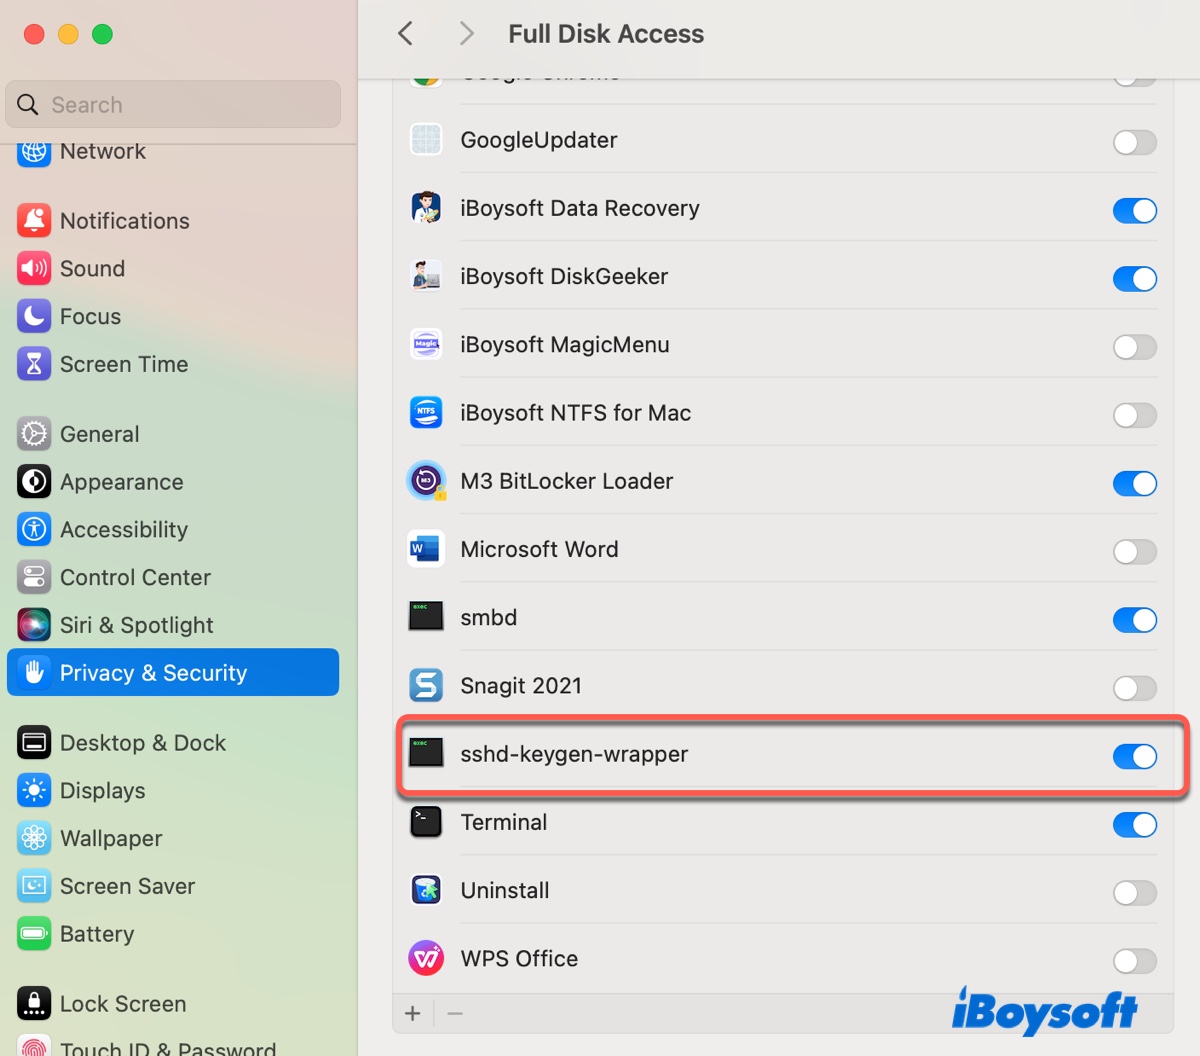This screenshot has height=1056, width=1200.
Task: Click the Focus moon icon
Action: click(34, 316)
